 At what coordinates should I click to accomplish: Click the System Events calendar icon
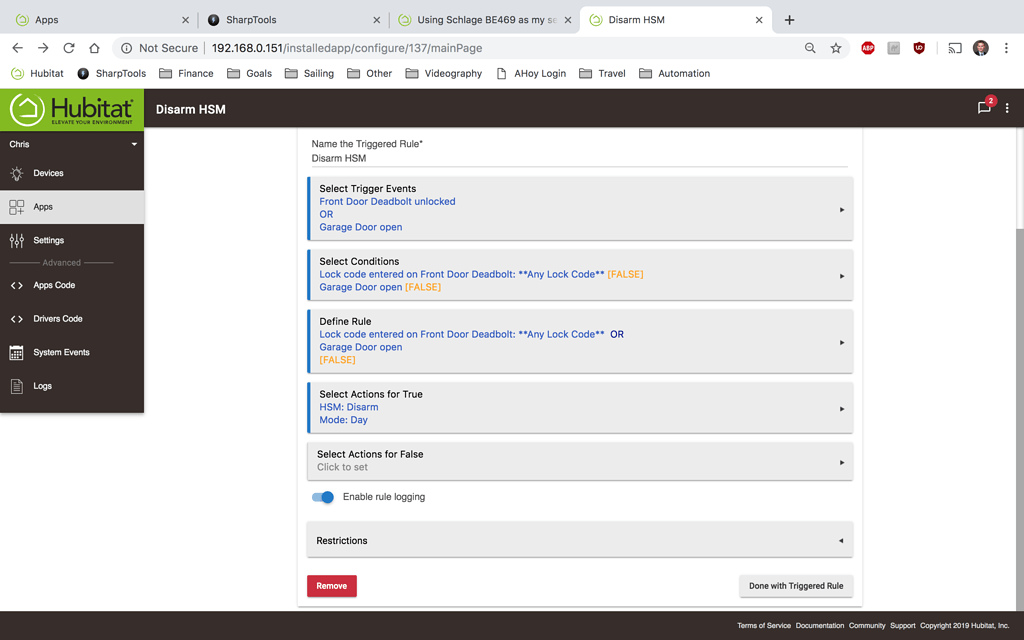click(x=16, y=352)
